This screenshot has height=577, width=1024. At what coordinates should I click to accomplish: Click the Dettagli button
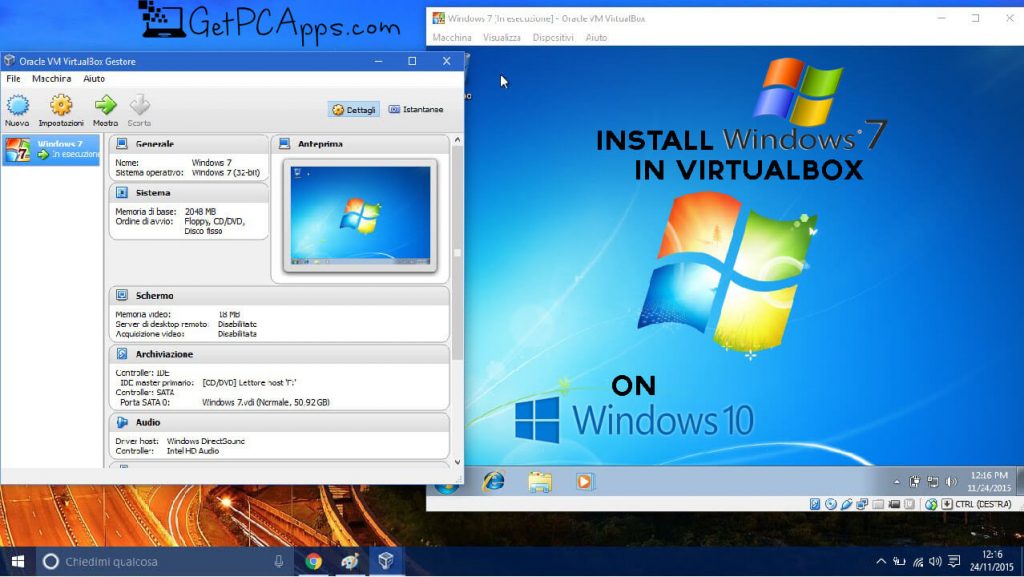pyautogui.click(x=353, y=109)
